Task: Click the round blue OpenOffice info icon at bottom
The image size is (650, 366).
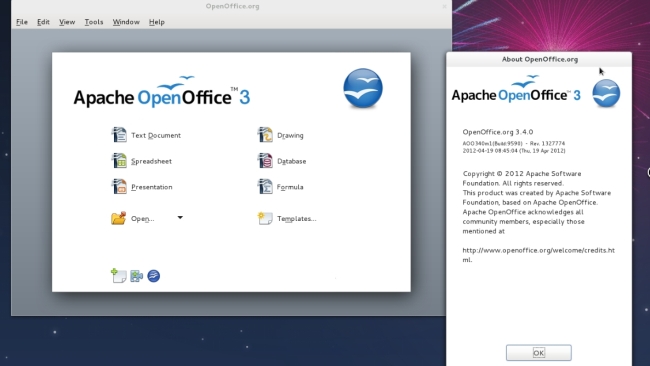Action: coord(154,276)
